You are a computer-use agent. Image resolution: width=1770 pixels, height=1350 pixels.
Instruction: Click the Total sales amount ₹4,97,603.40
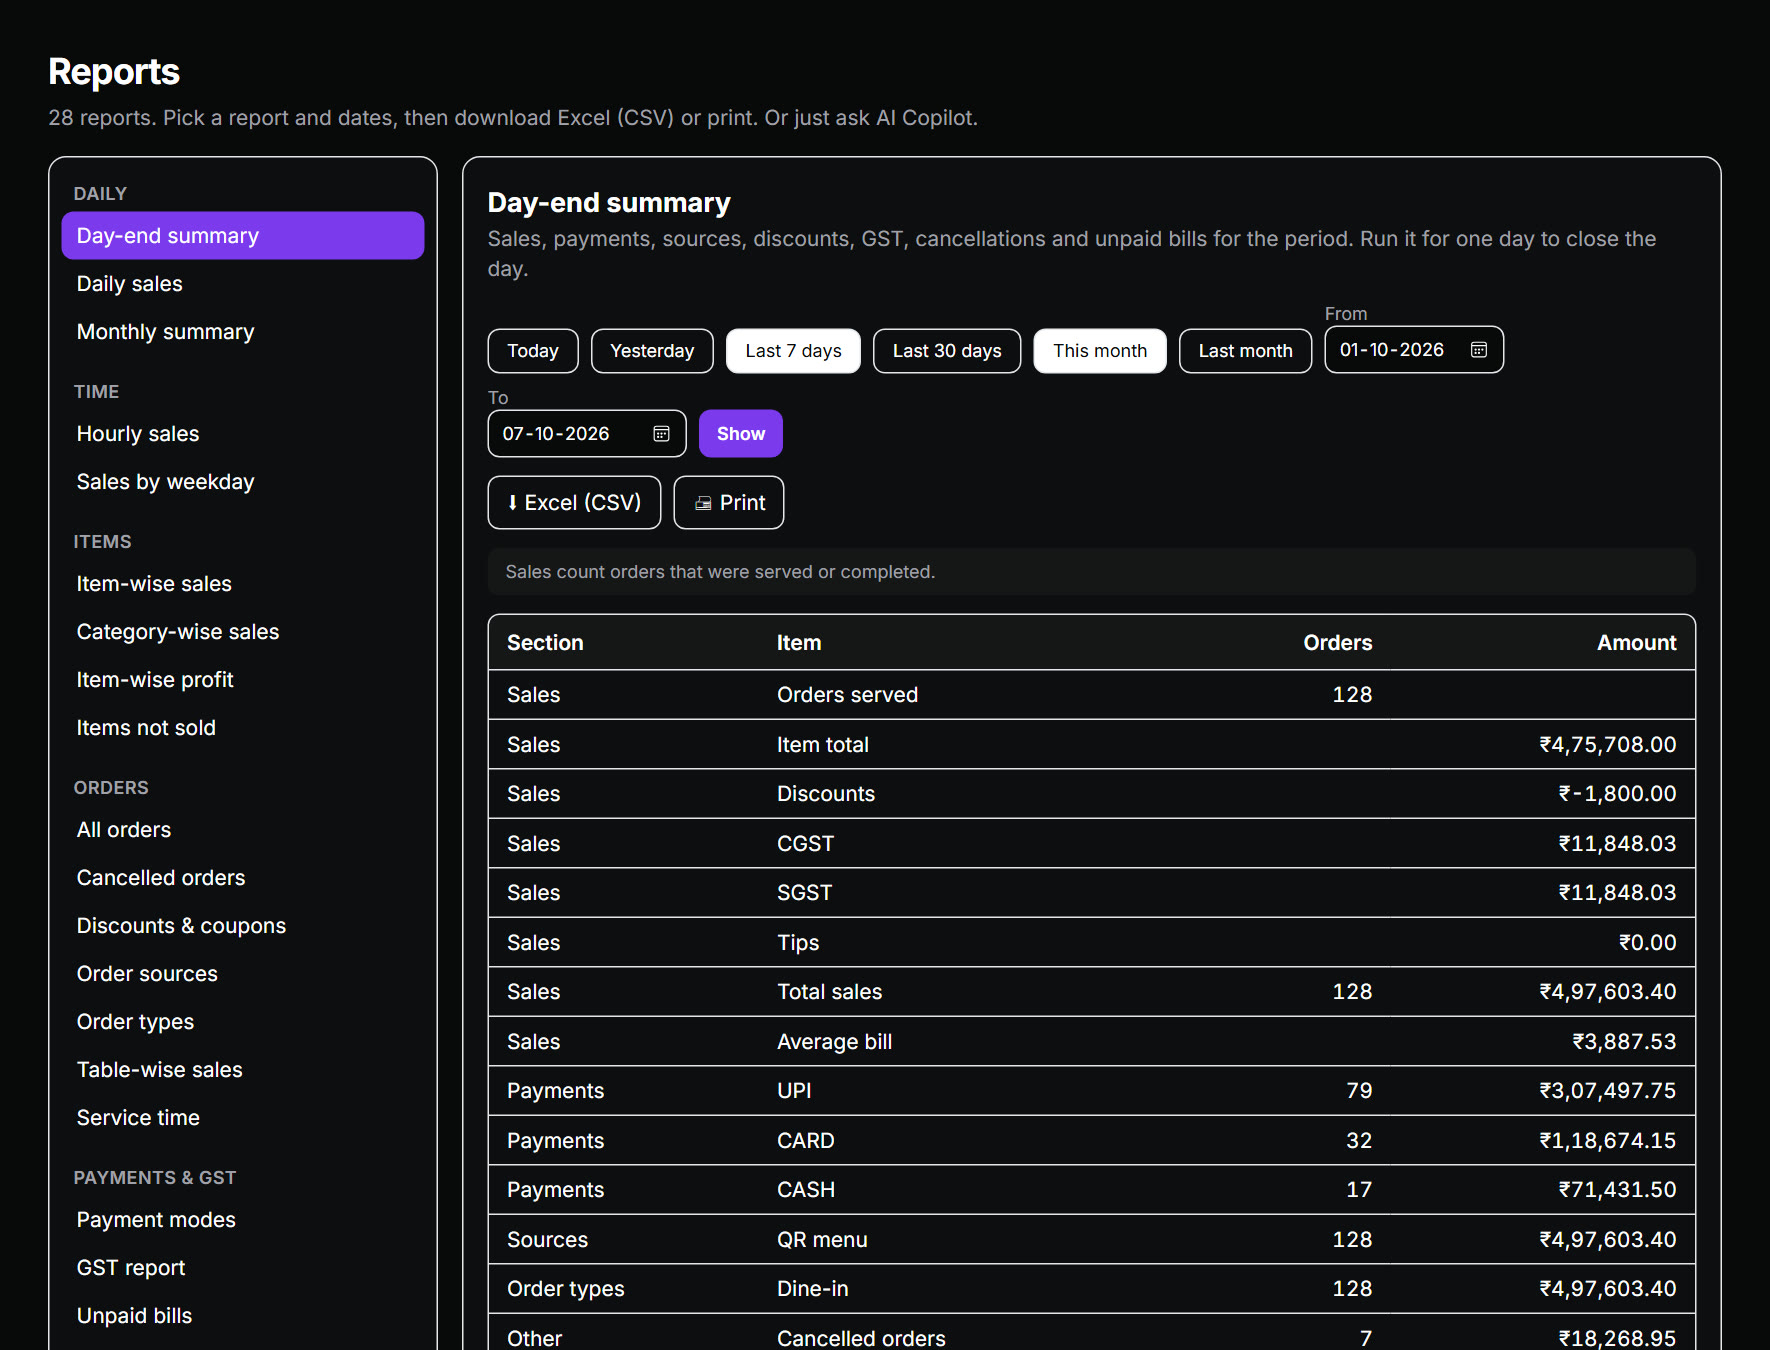coord(1608,992)
